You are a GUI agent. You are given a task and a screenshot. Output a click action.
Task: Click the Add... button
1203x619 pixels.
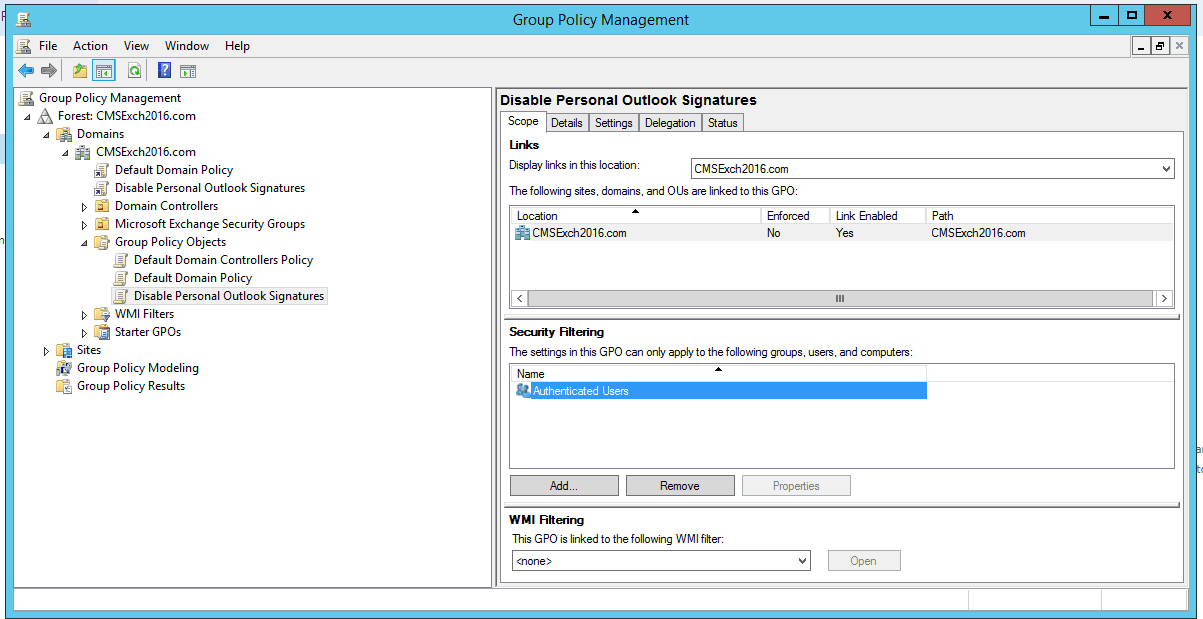point(563,486)
